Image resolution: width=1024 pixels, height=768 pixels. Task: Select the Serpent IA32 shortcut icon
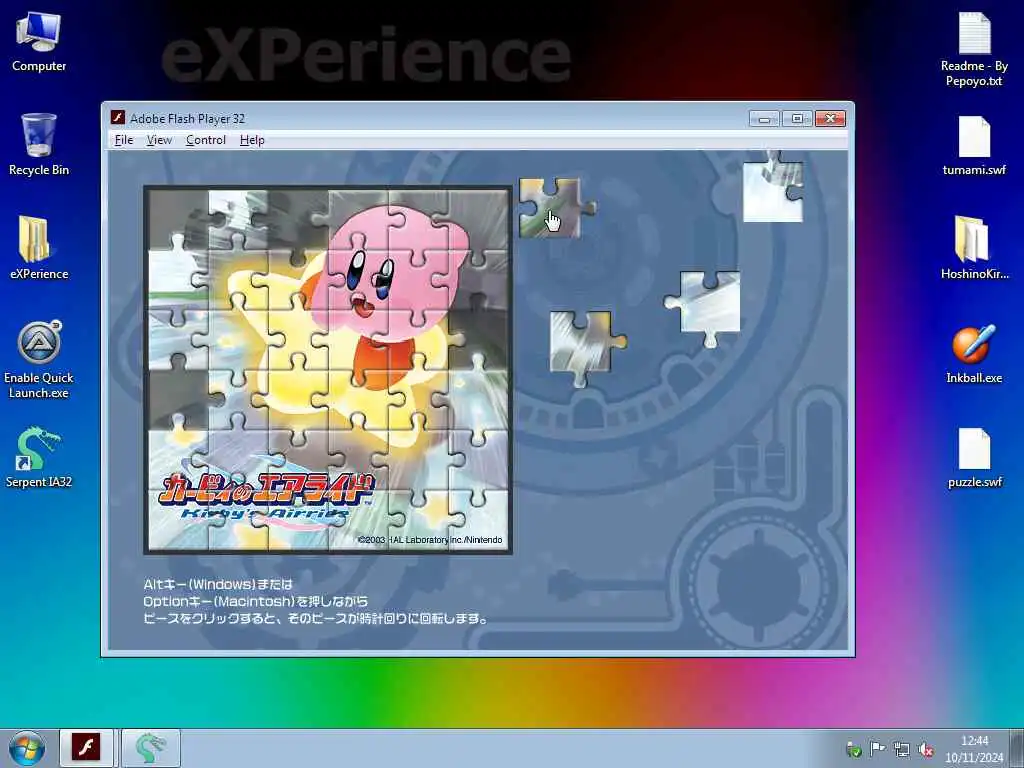(39, 457)
